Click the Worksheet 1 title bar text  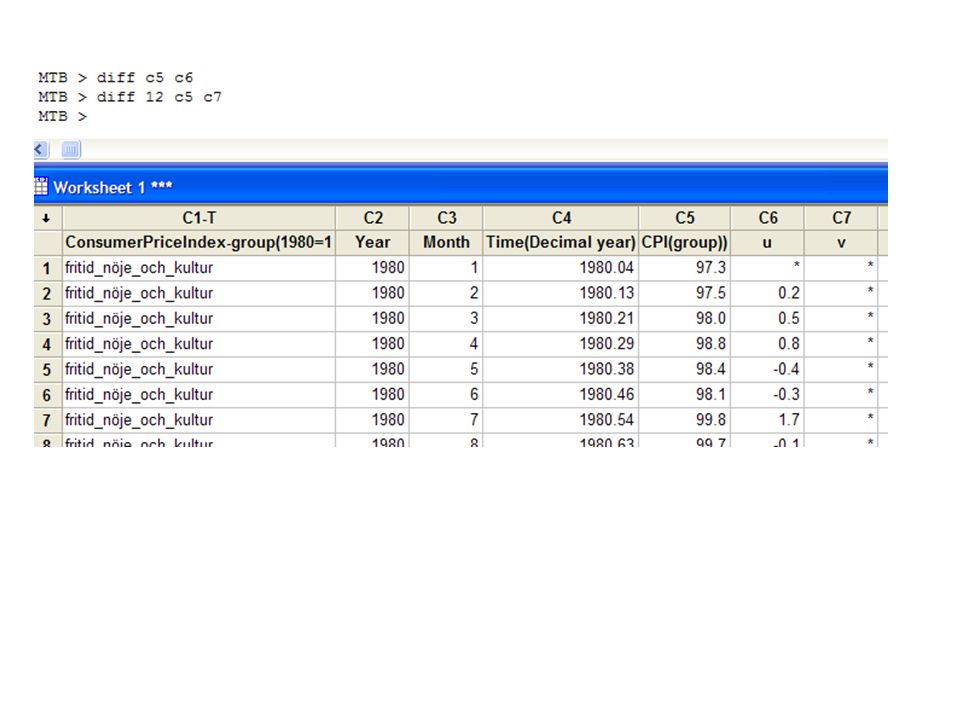[113, 187]
